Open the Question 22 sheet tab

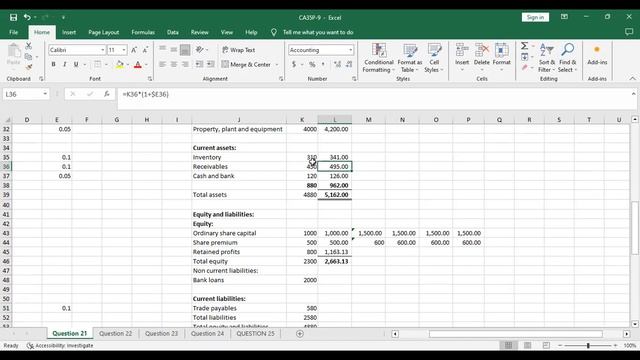pos(116,333)
